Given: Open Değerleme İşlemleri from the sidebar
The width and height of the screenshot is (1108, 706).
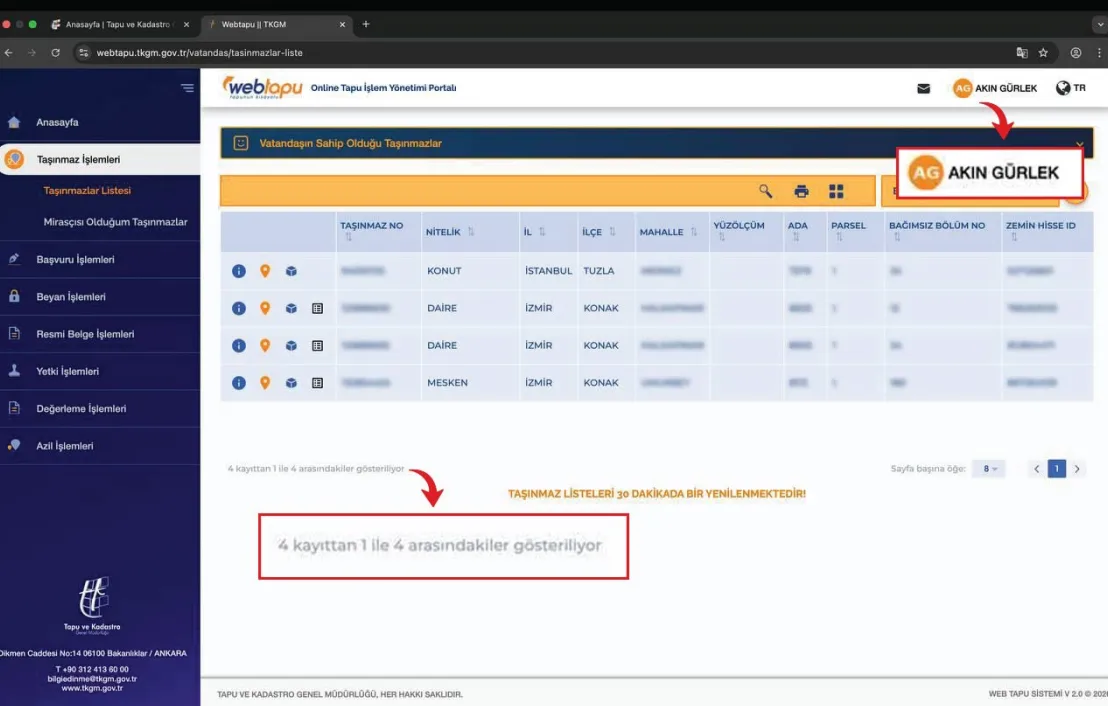Looking at the screenshot, I should point(80,408).
